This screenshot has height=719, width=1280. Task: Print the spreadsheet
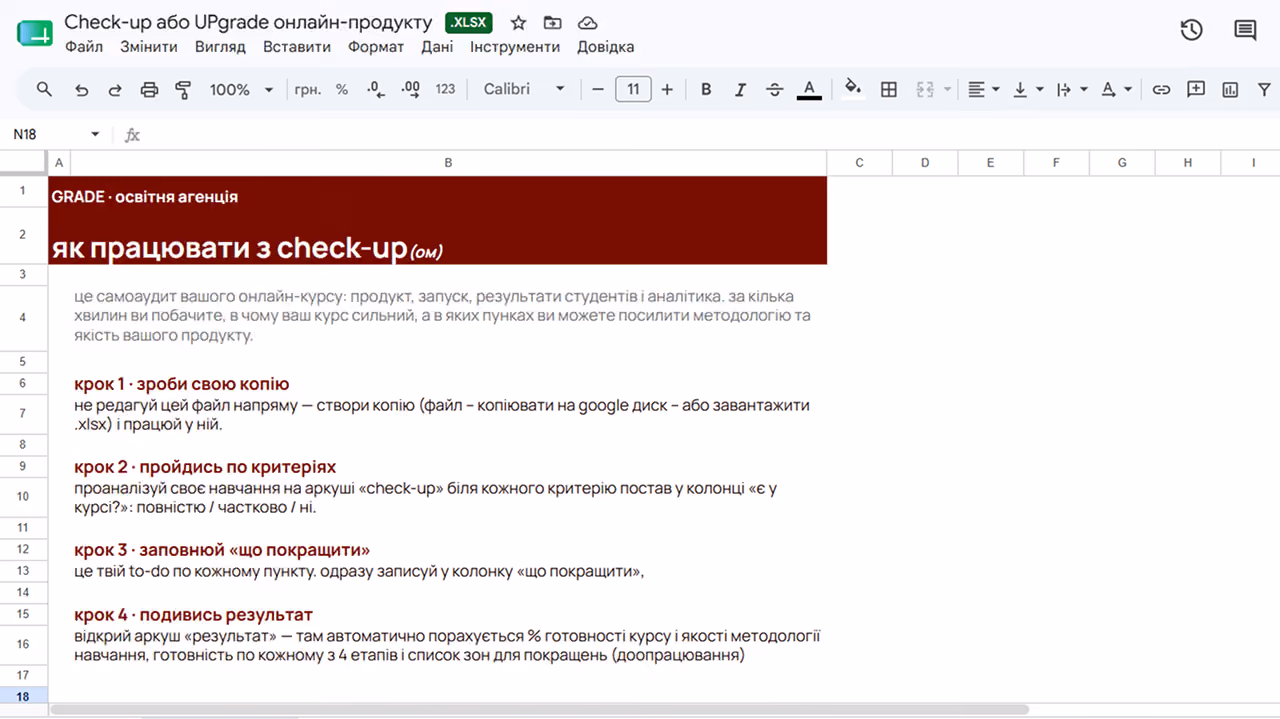(x=149, y=90)
